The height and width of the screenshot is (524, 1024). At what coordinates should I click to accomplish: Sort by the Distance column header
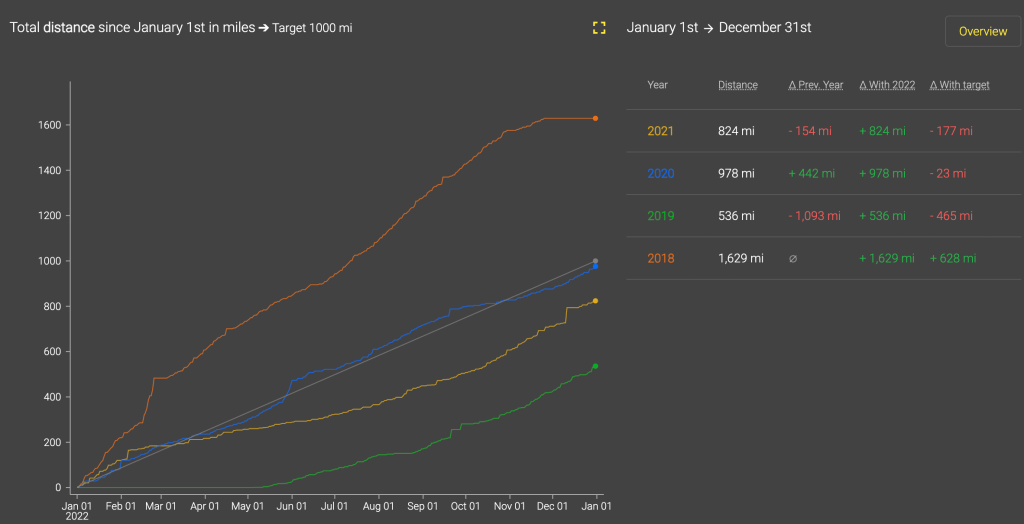pos(737,85)
